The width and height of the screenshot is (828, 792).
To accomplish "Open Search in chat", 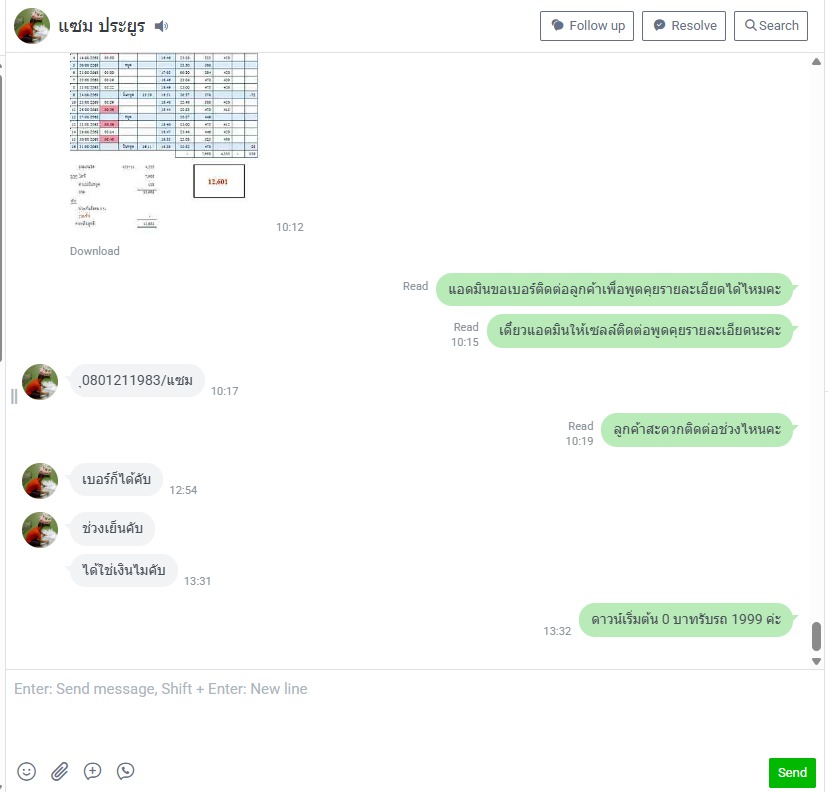I will (771, 26).
